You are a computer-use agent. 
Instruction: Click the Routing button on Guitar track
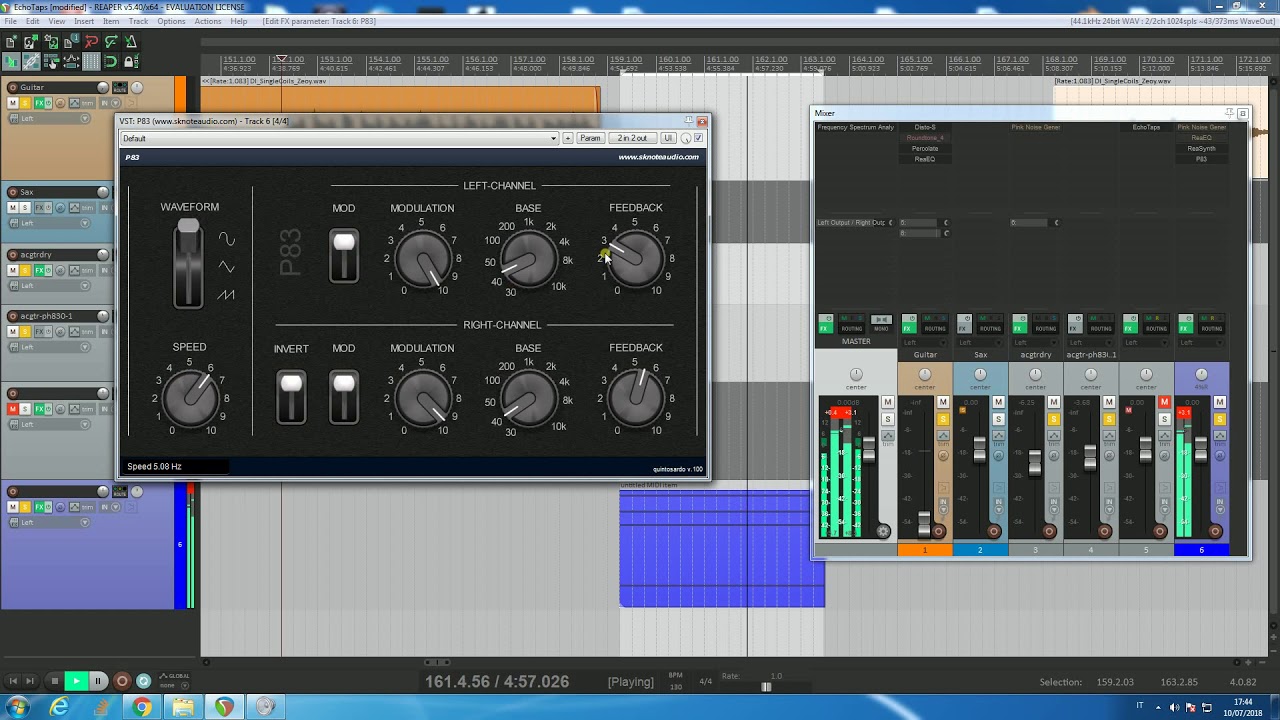tap(119, 87)
